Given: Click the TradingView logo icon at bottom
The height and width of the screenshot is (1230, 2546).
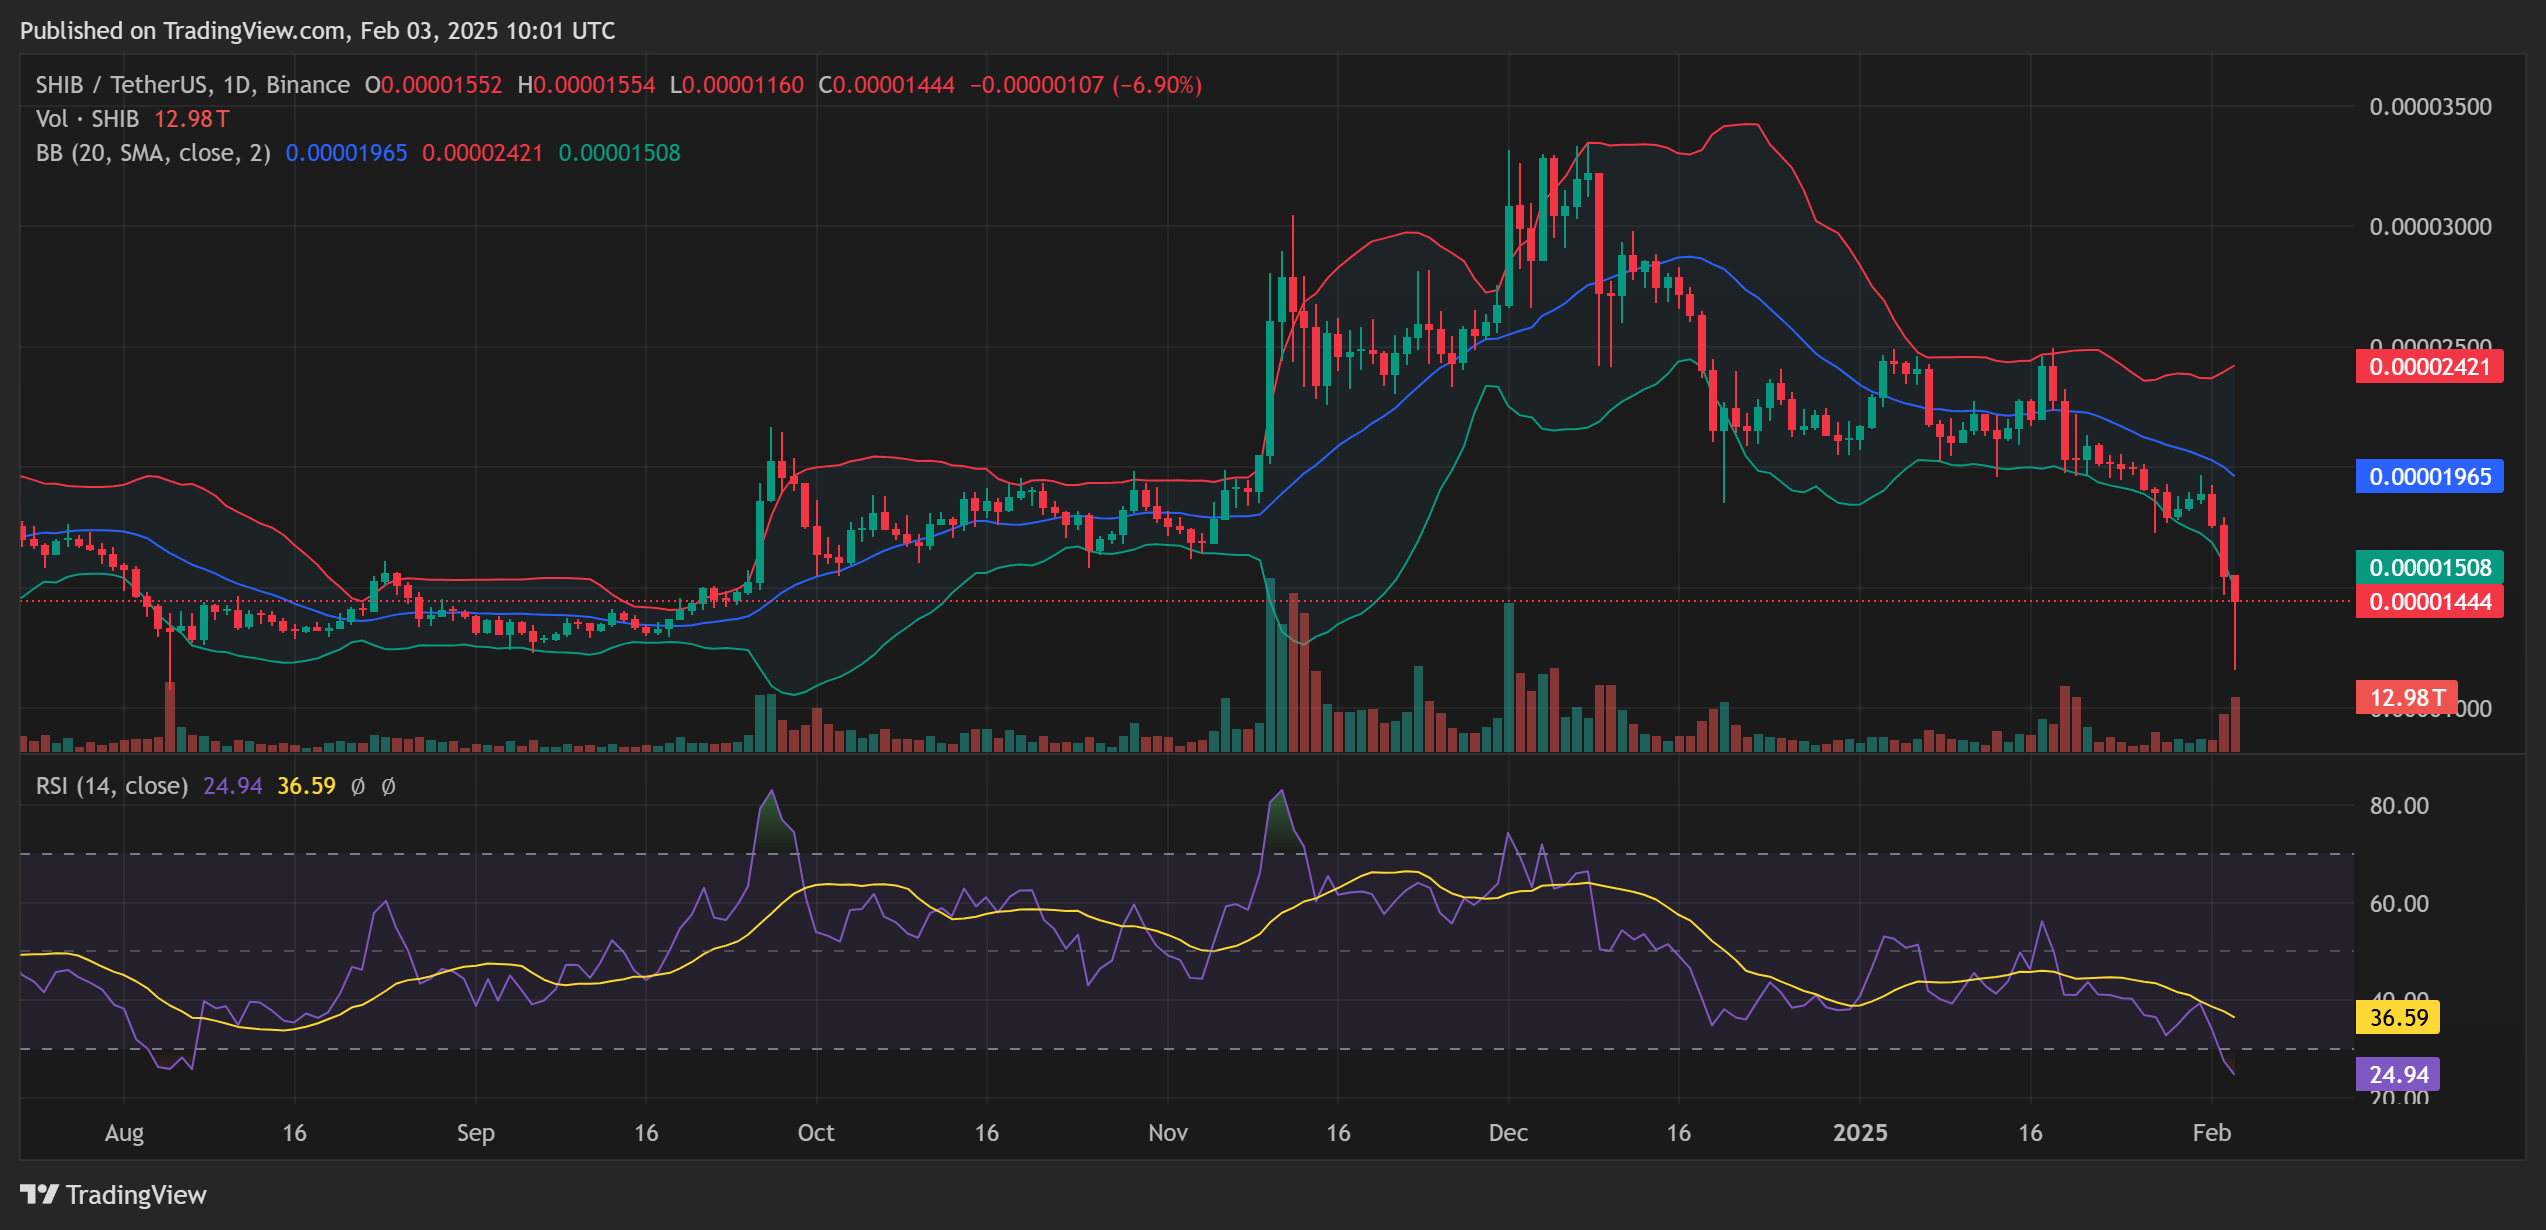Looking at the screenshot, I should click(39, 1194).
